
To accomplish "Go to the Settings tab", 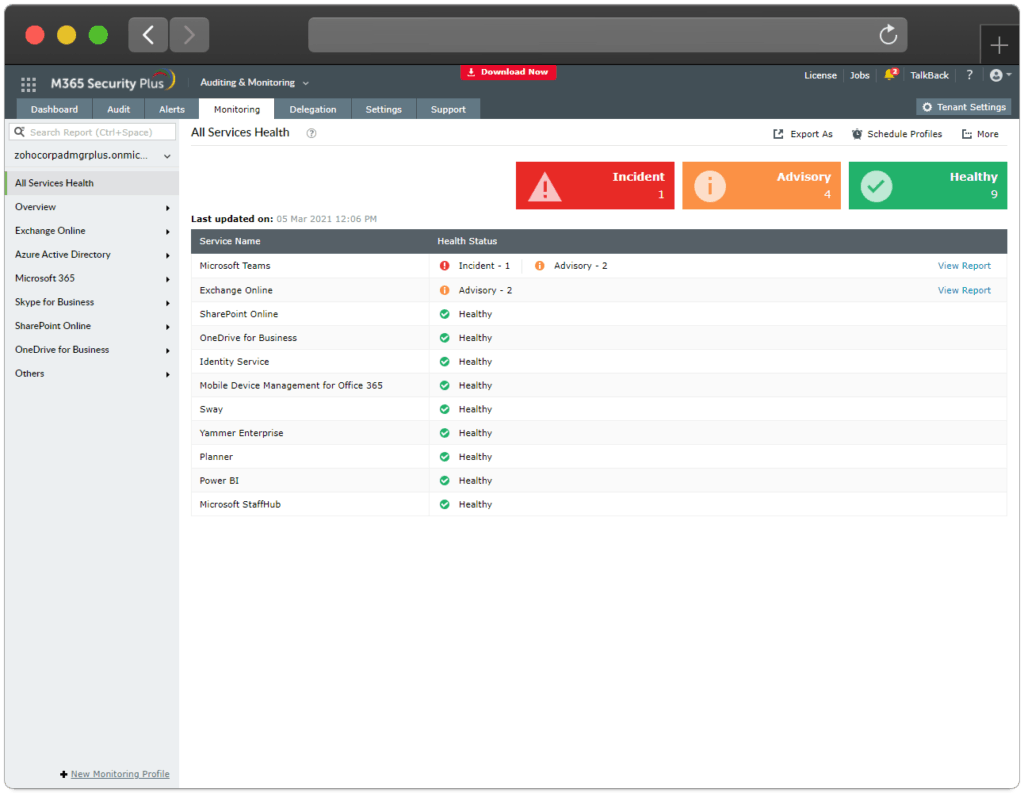I will 383,109.
